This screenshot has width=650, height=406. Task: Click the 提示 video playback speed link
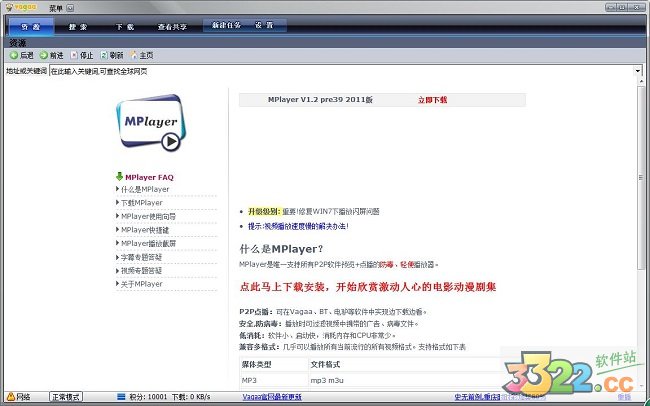point(298,226)
